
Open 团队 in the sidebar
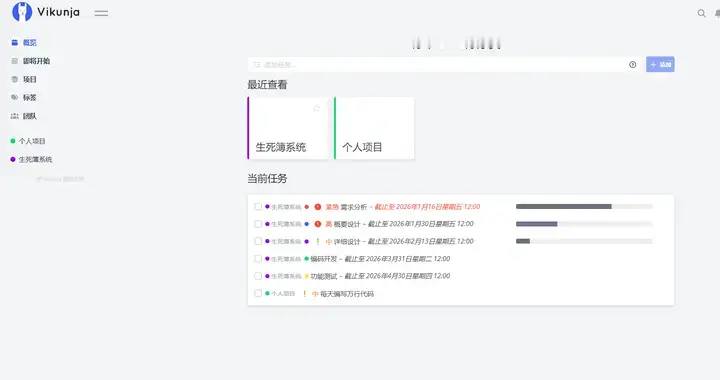pos(30,116)
